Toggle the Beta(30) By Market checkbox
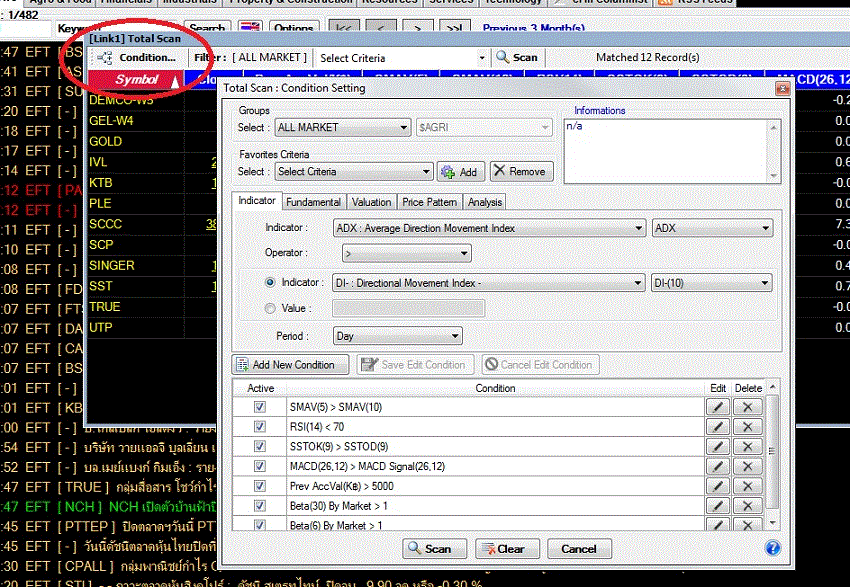Viewport: 850px width, 587px height. point(260,506)
